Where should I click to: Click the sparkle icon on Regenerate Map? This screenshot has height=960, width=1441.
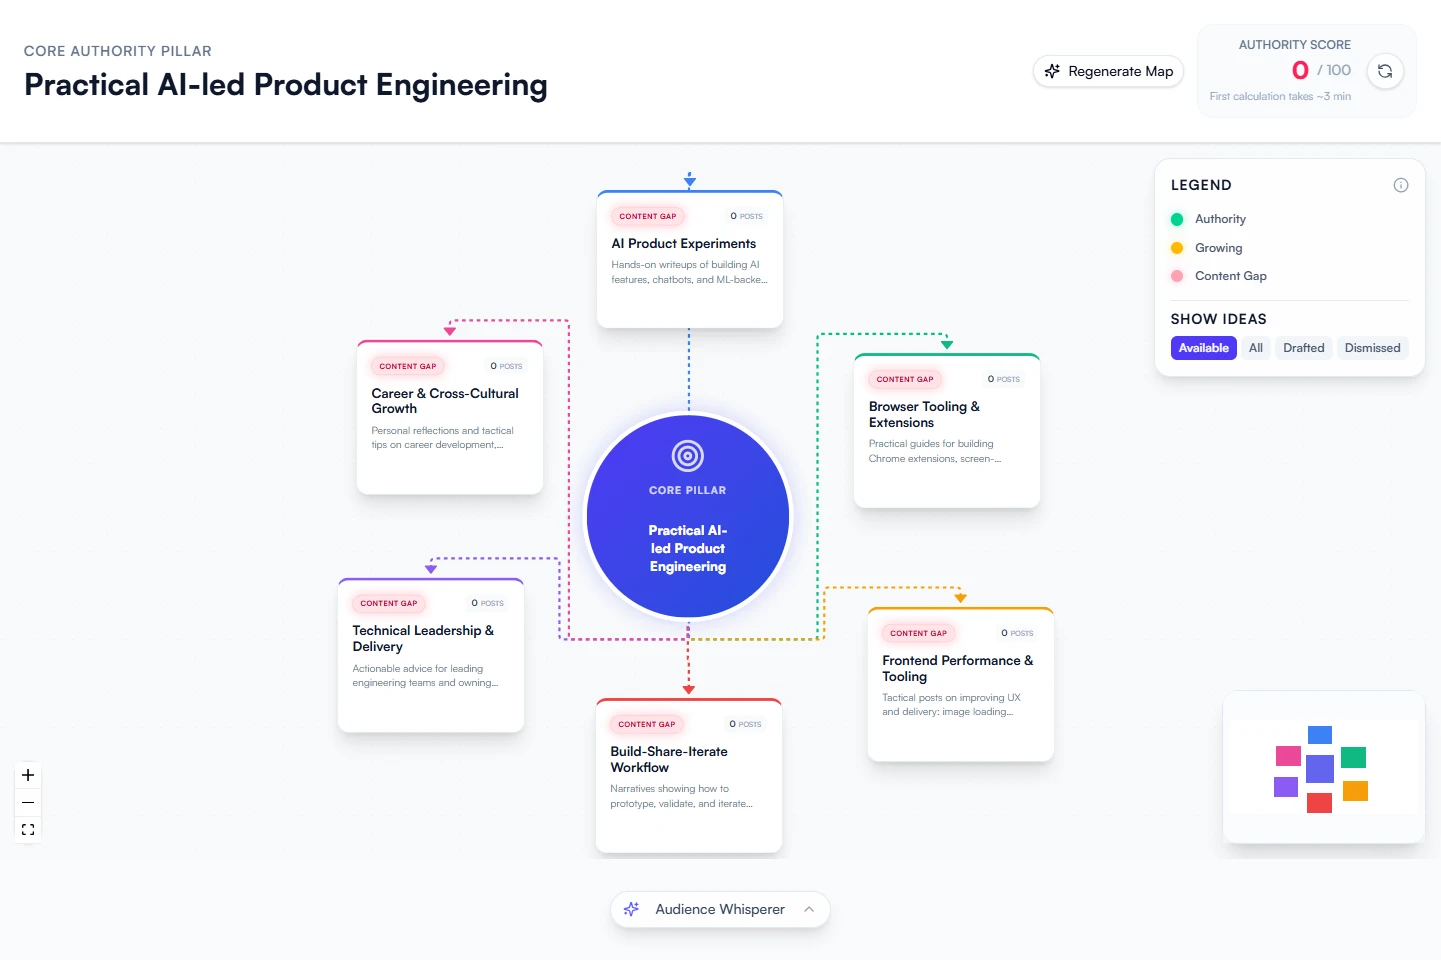click(1052, 71)
